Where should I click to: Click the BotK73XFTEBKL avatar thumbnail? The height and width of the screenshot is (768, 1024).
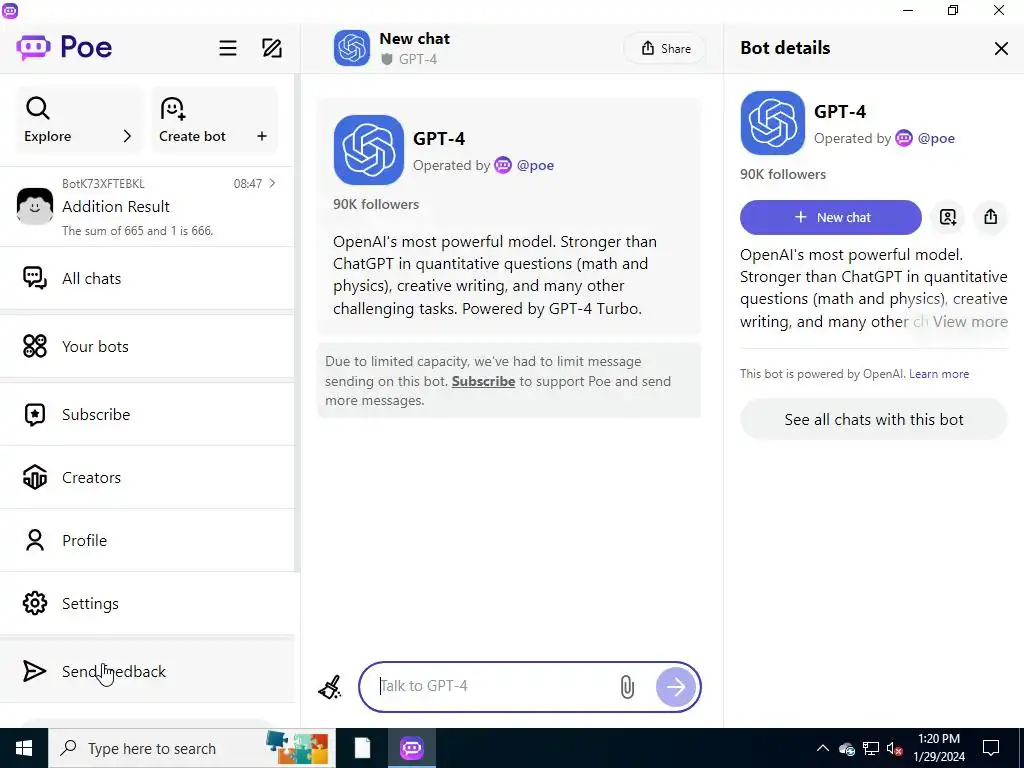point(35,206)
